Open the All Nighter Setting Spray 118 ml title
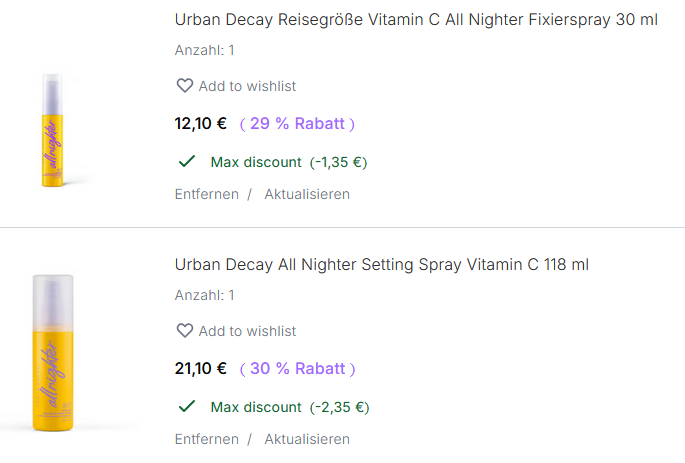 click(x=381, y=265)
